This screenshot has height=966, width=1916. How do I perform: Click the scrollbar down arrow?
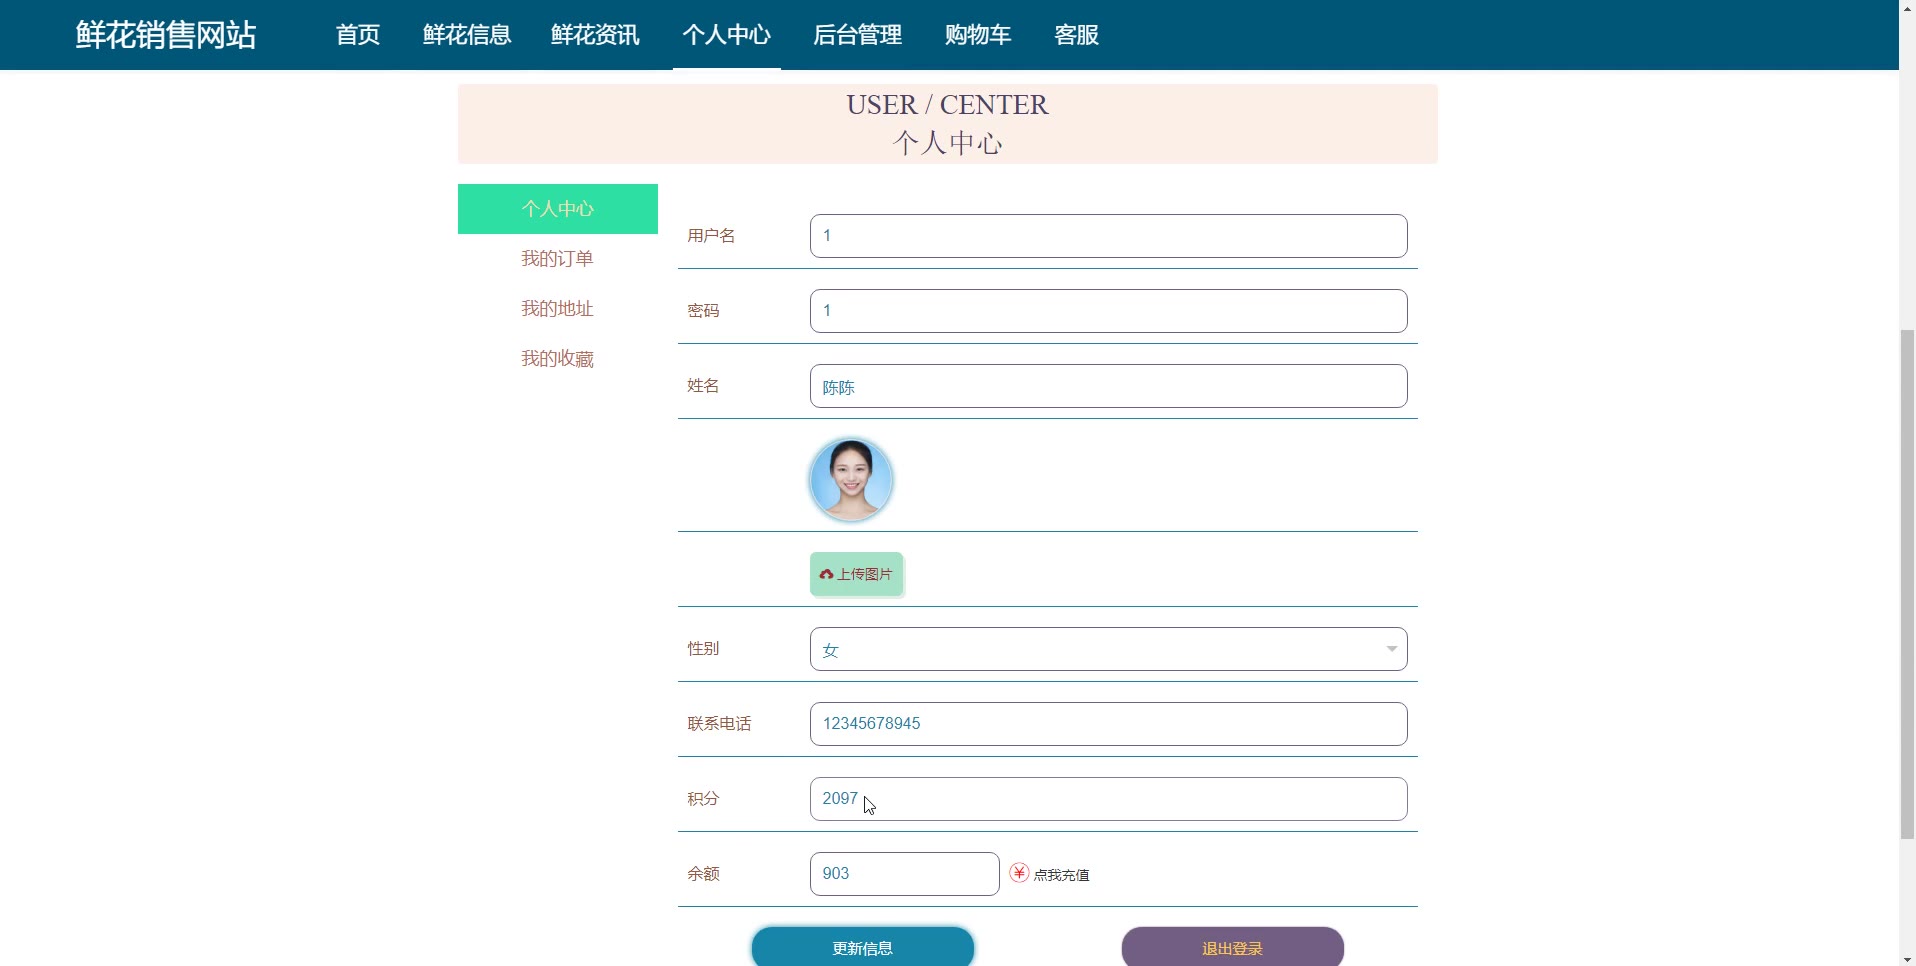pyautogui.click(x=1907, y=958)
